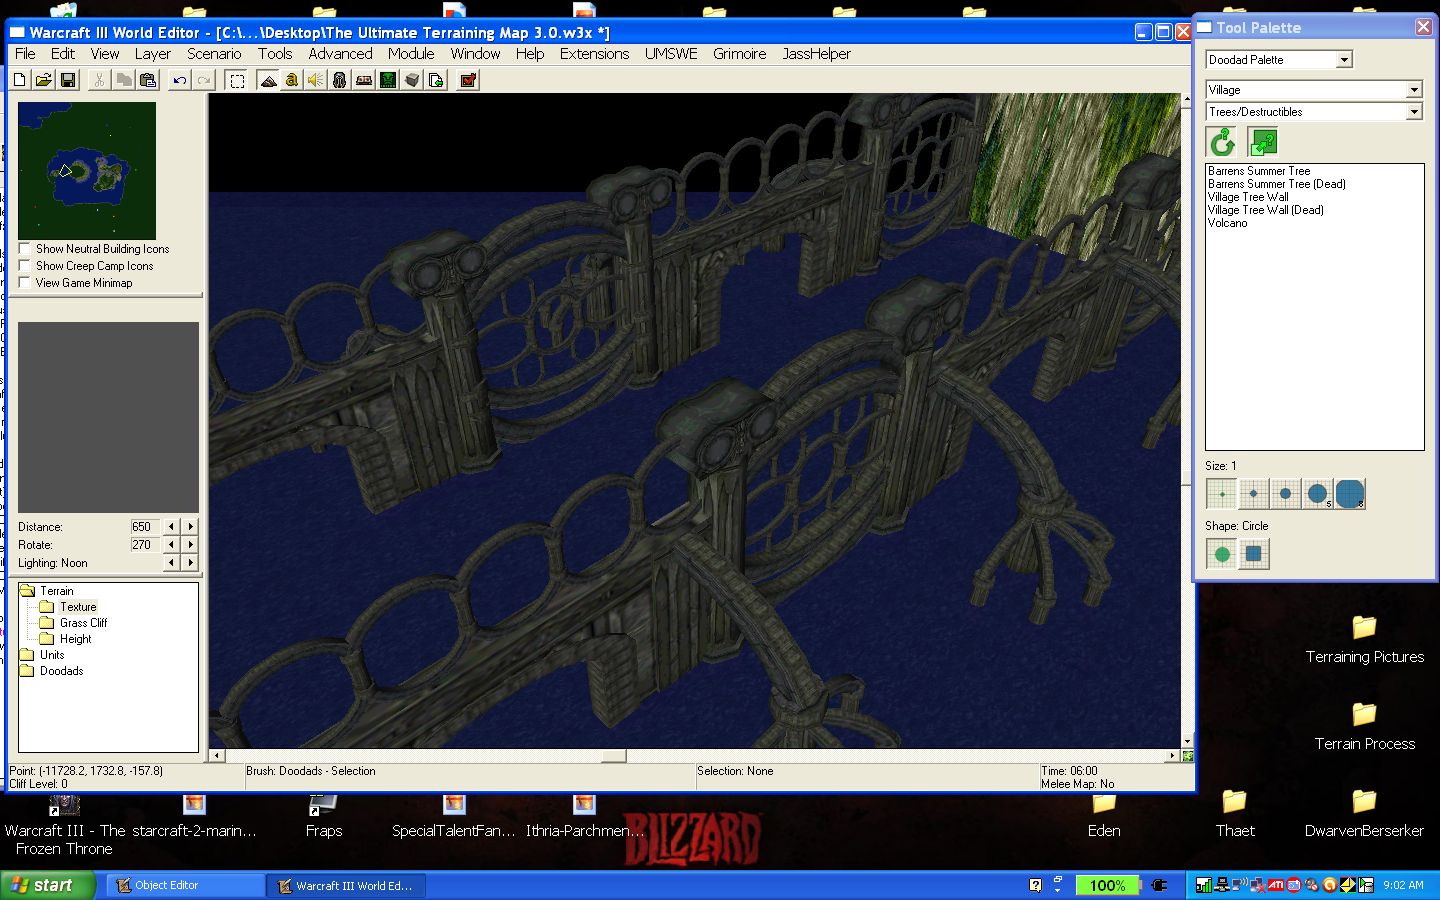Open the Doodad Palette type dropdown
Screen dimensions: 1440x900
pos(1344,60)
